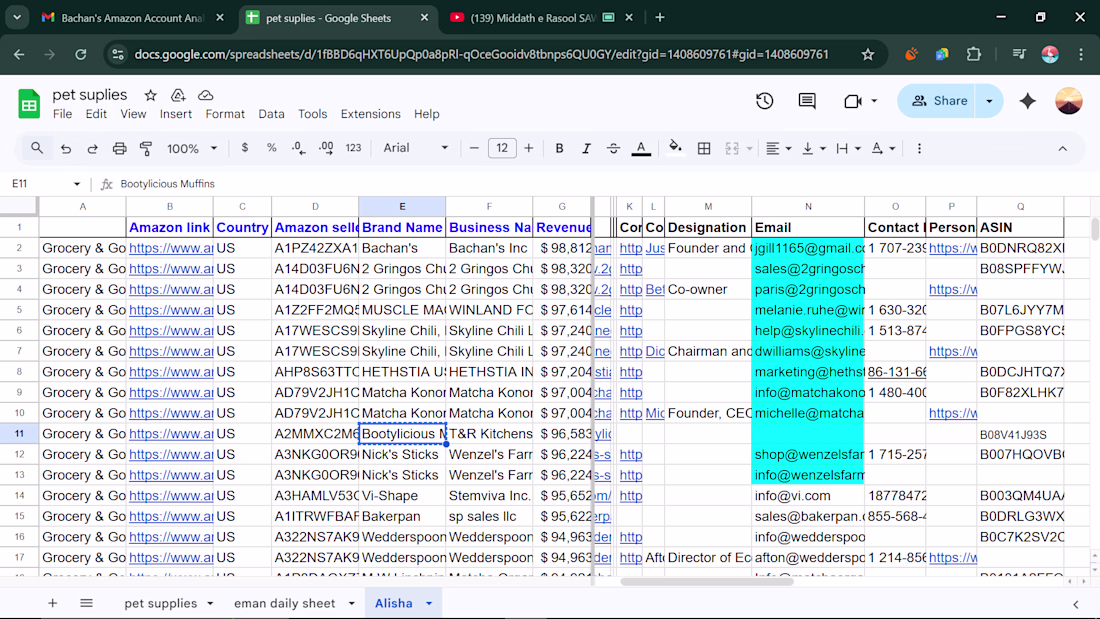Open the Help menu
Screen dimensions: 1100x619
click(426, 114)
